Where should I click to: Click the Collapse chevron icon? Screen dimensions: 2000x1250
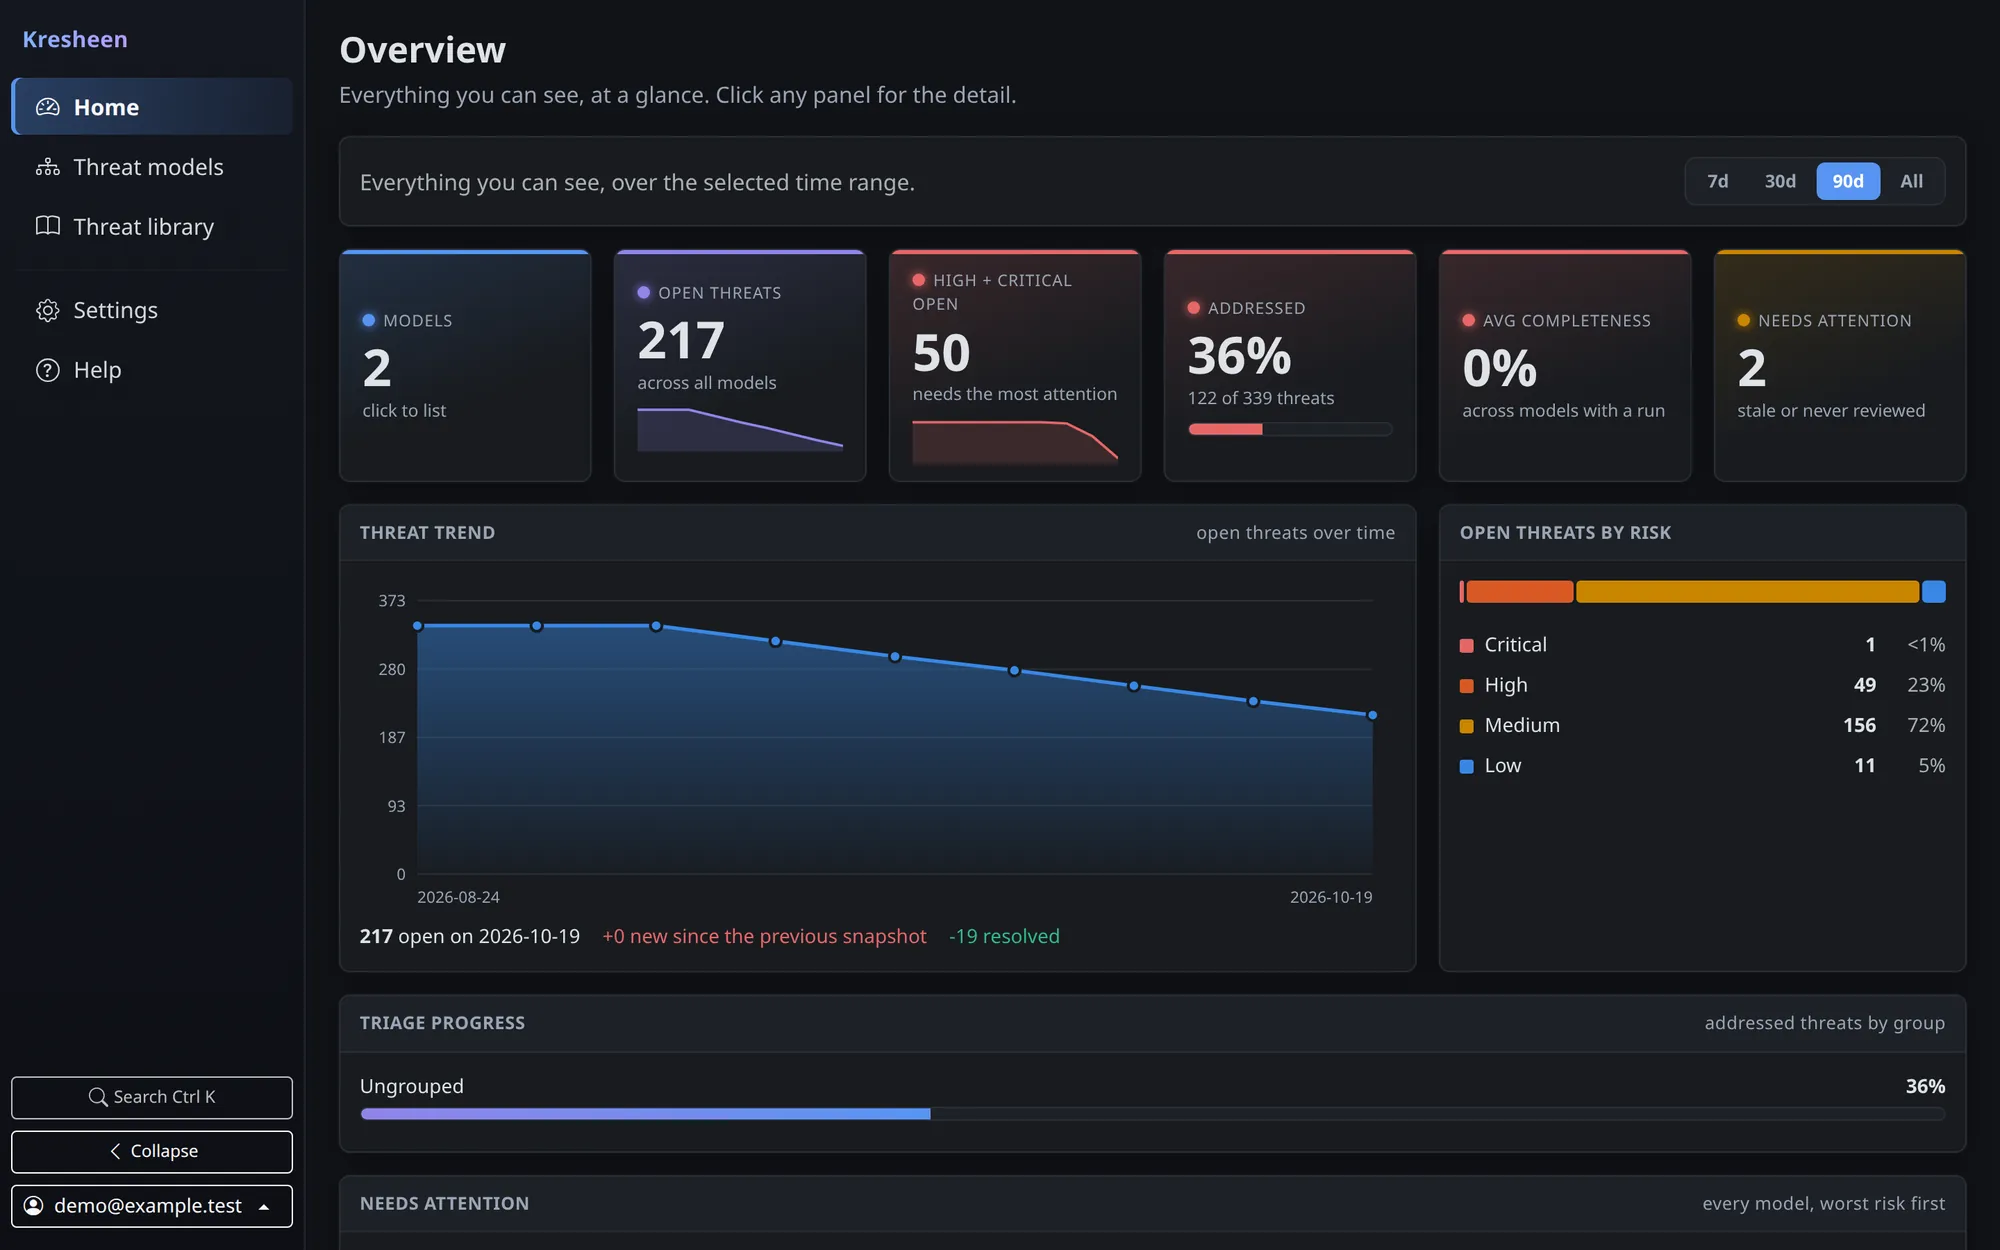coord(115,1151)
